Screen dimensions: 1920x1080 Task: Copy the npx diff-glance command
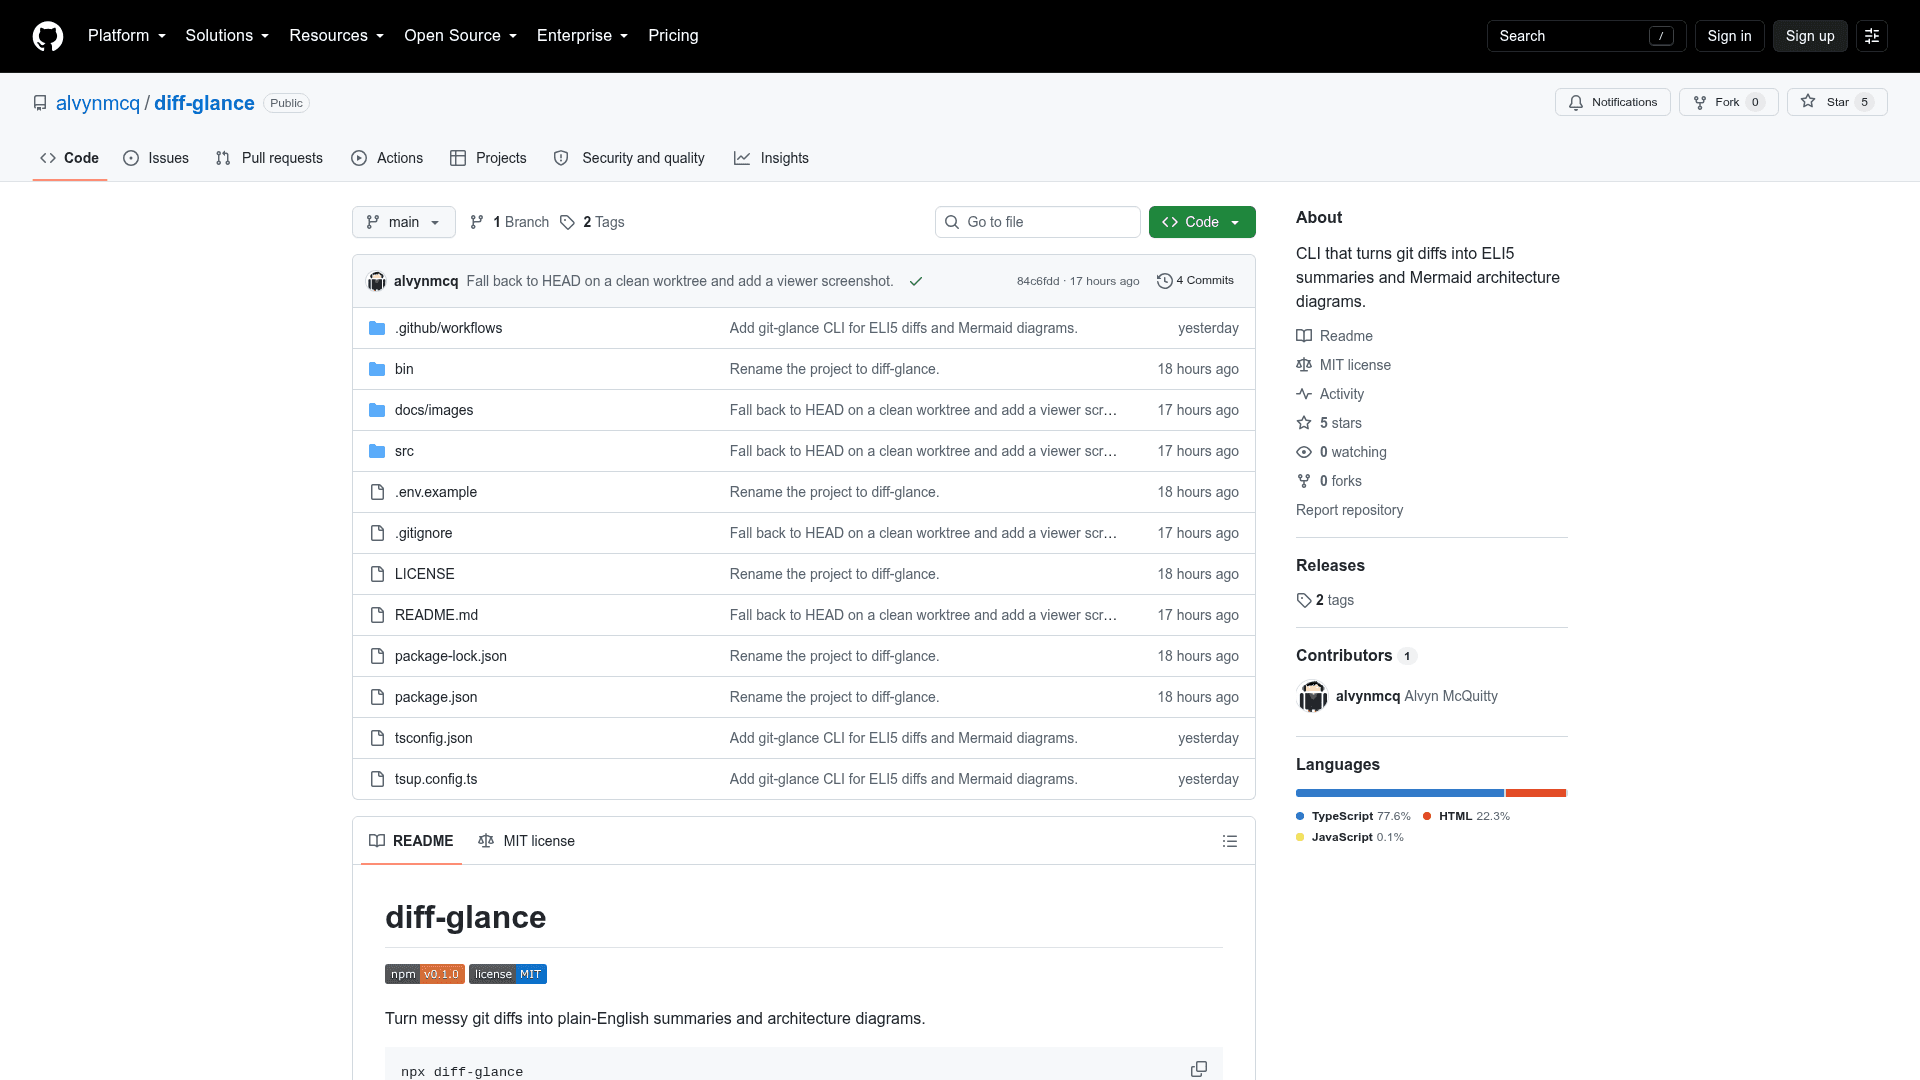click(x=1199, y=1069)
